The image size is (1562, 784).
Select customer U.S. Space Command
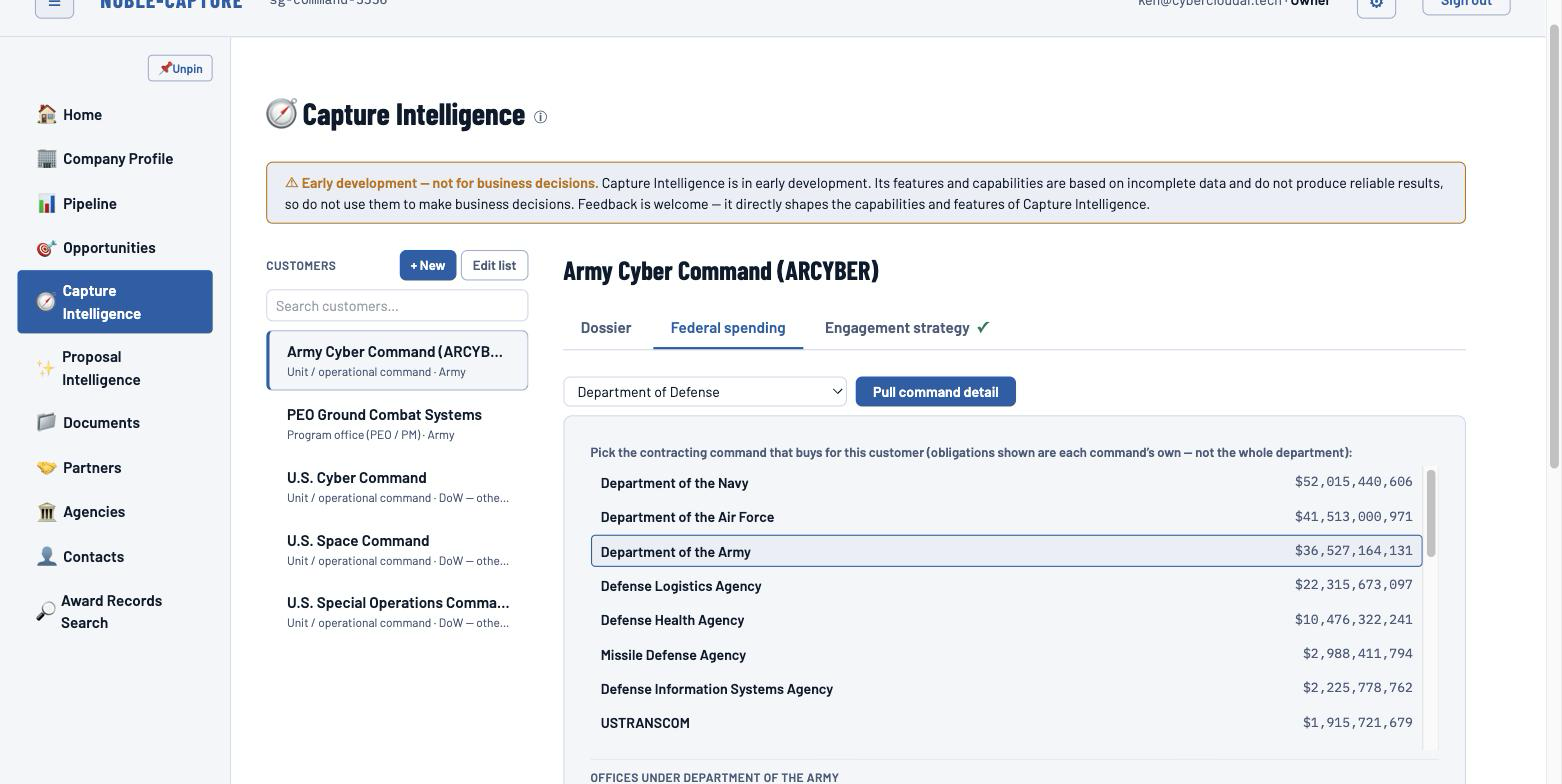[x=397, y=550]
